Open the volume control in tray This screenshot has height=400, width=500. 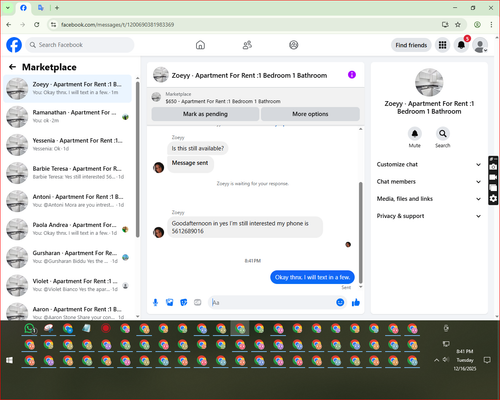coord(446,360)
